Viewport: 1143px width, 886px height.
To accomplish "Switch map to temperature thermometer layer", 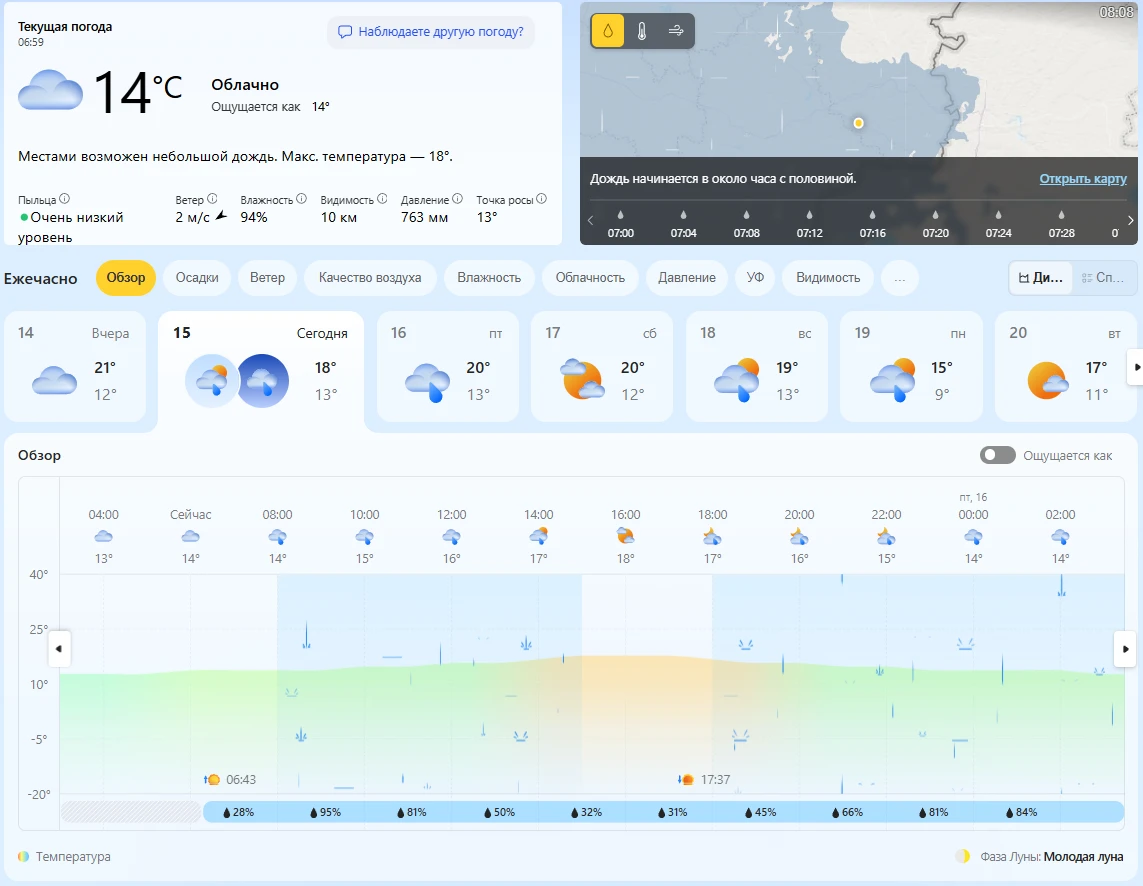I will [x=641, y=31].
